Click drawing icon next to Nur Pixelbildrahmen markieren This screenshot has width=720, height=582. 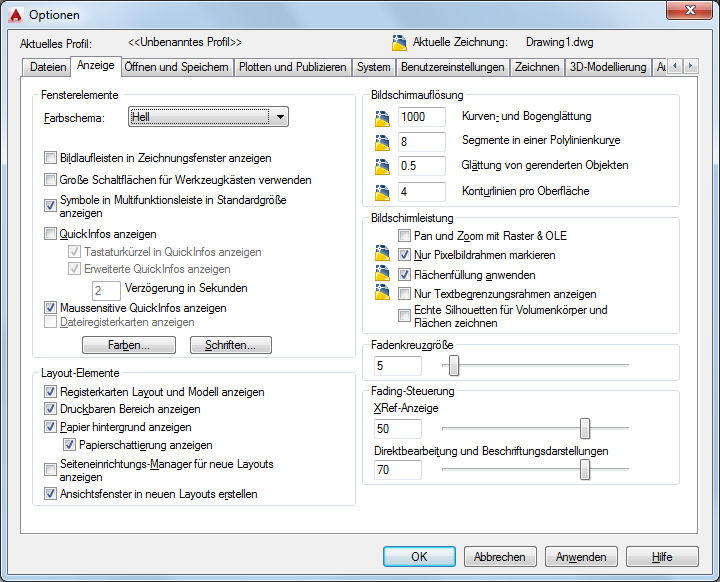[382, 253]
